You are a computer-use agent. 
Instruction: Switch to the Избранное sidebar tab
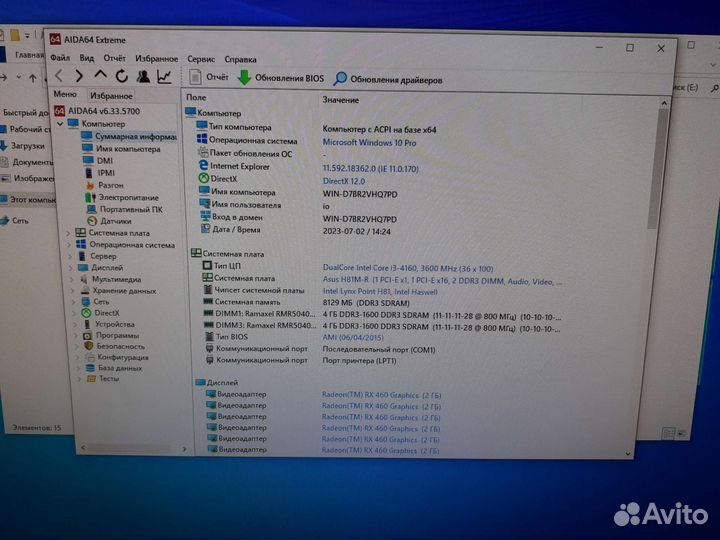coord(111,96)
